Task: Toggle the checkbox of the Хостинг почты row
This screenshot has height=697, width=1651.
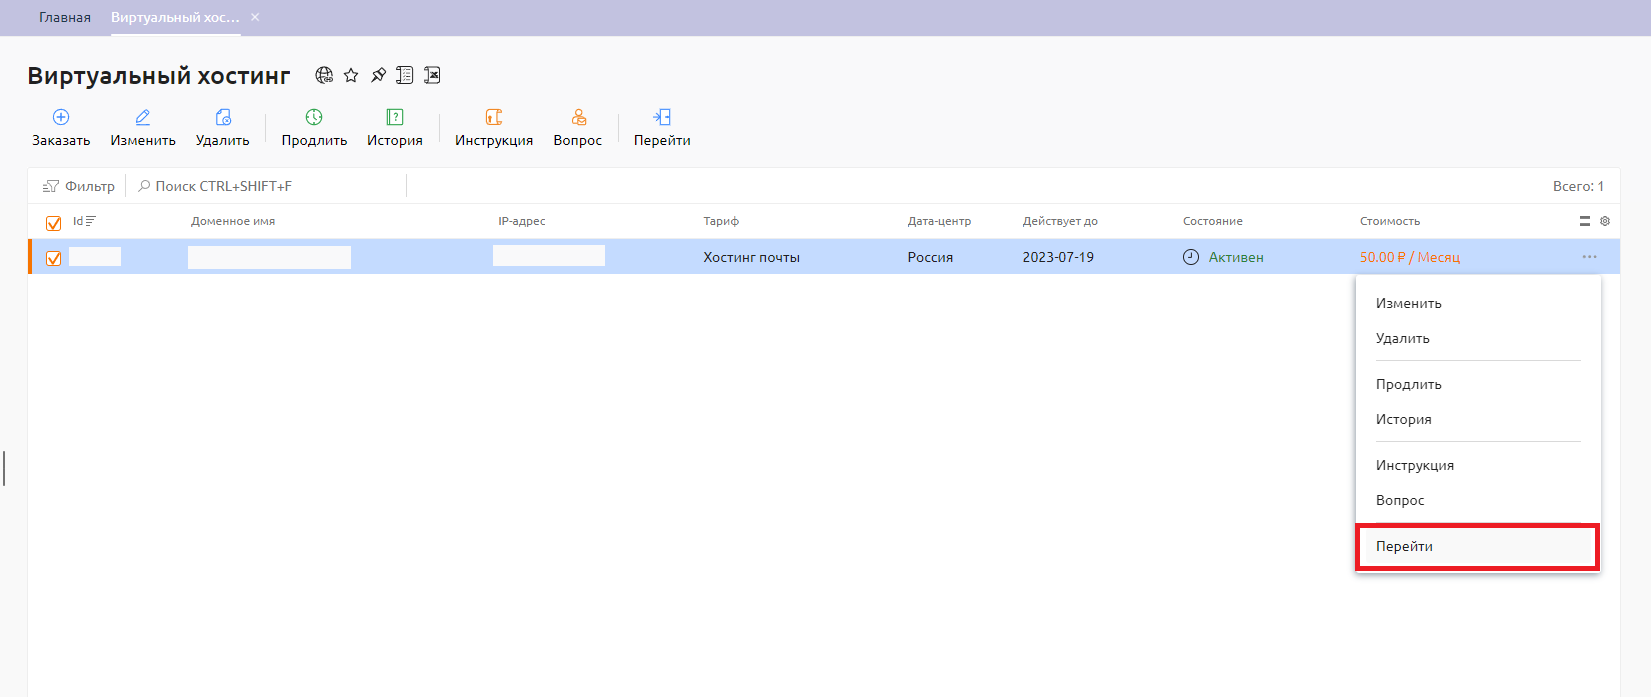Action: pos(54,258)
